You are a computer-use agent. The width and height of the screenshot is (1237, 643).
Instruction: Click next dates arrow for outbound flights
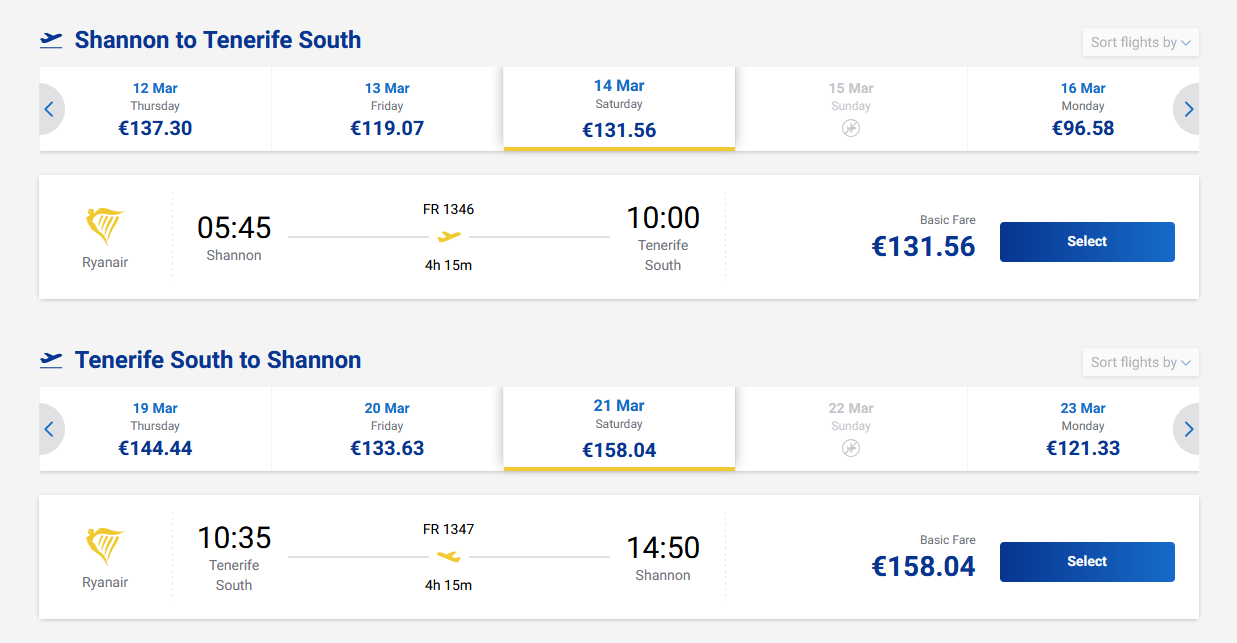click(1188, 109)
